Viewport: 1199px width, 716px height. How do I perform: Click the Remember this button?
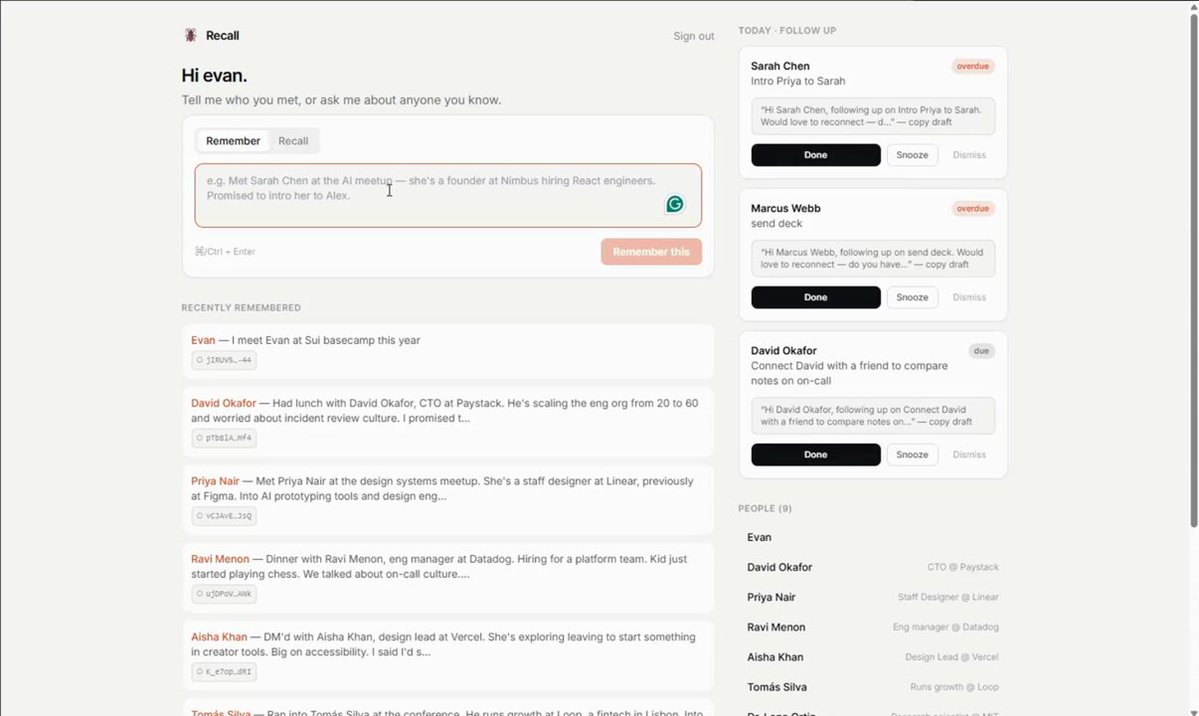651,252
